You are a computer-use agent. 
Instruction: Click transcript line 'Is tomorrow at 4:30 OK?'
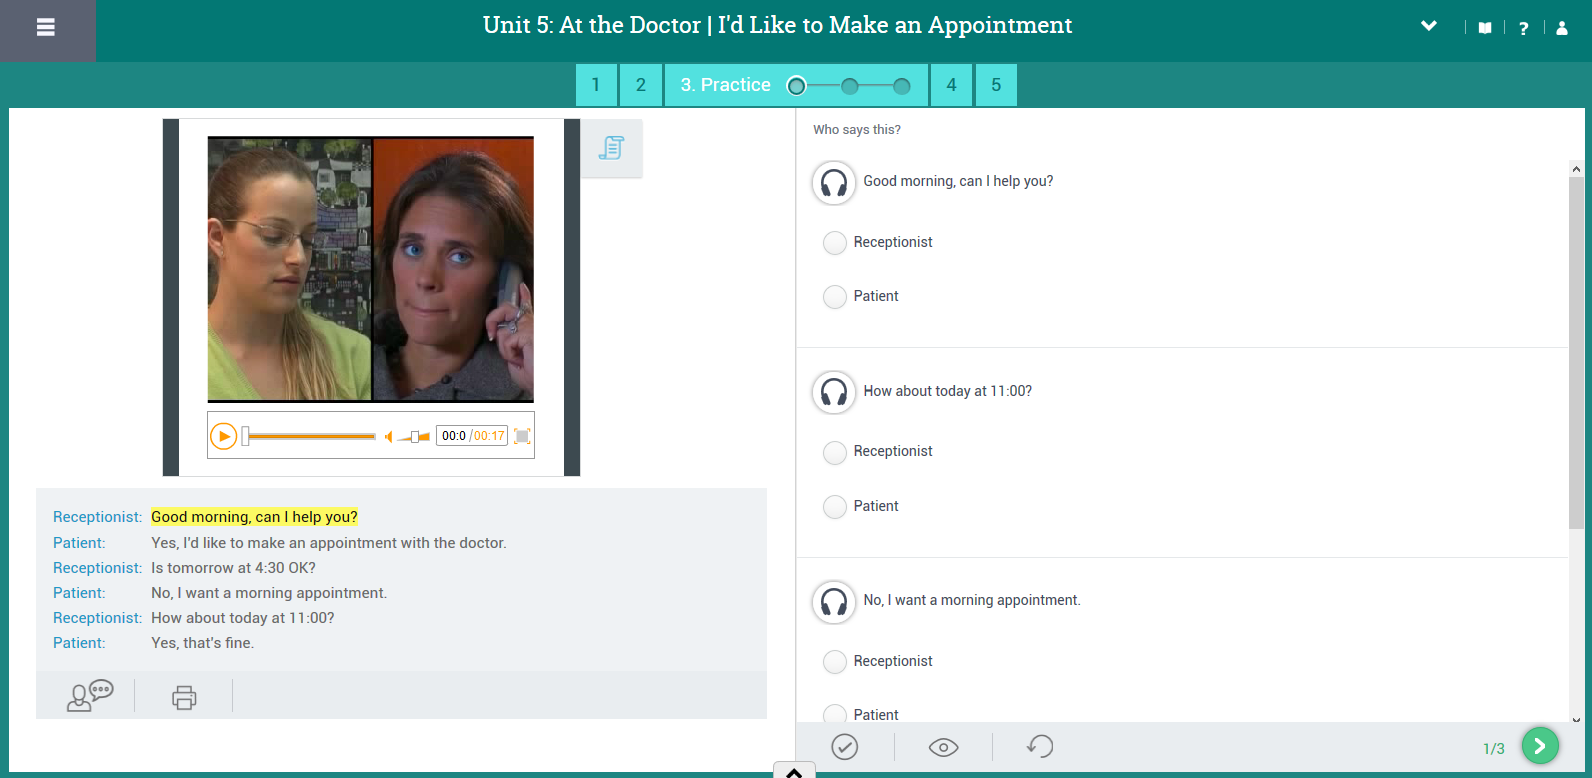click(233, 568)
